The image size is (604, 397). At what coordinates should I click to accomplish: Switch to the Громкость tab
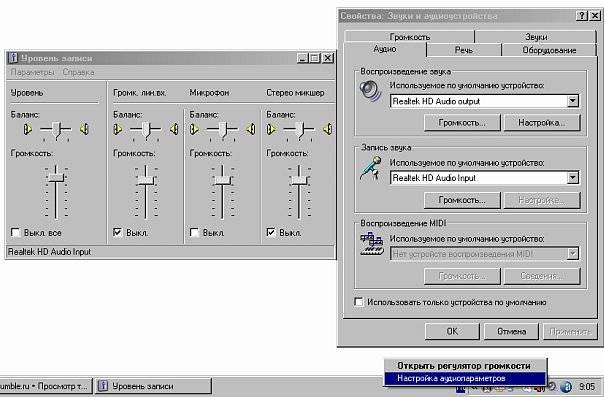click(x=410, y=37)
